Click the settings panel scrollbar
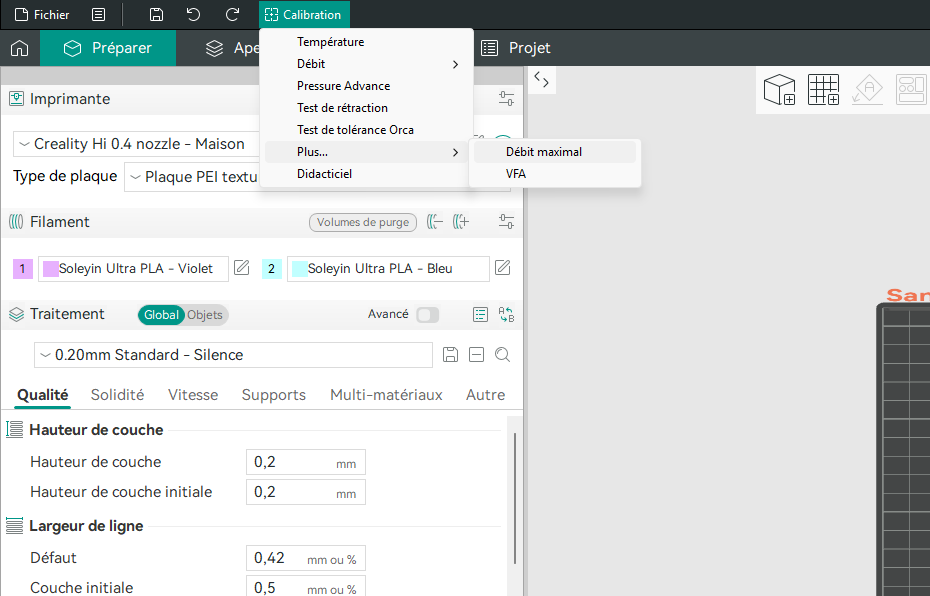Image resolution: width=930 pixels, height=596 pixels. [x=515, y=498]
